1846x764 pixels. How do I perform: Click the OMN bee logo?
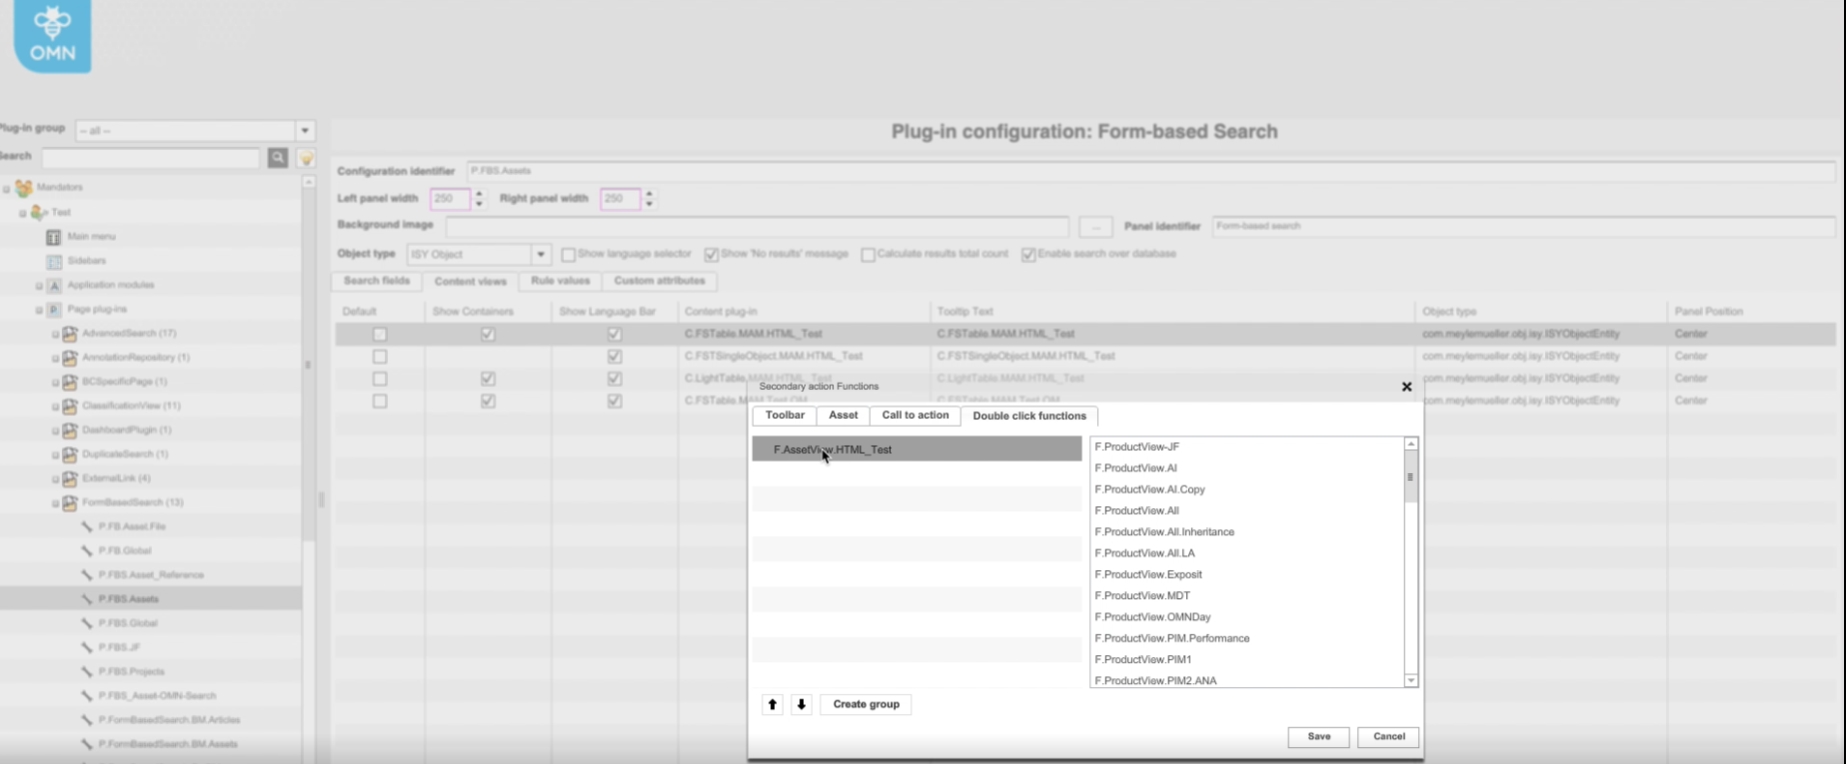52,35
